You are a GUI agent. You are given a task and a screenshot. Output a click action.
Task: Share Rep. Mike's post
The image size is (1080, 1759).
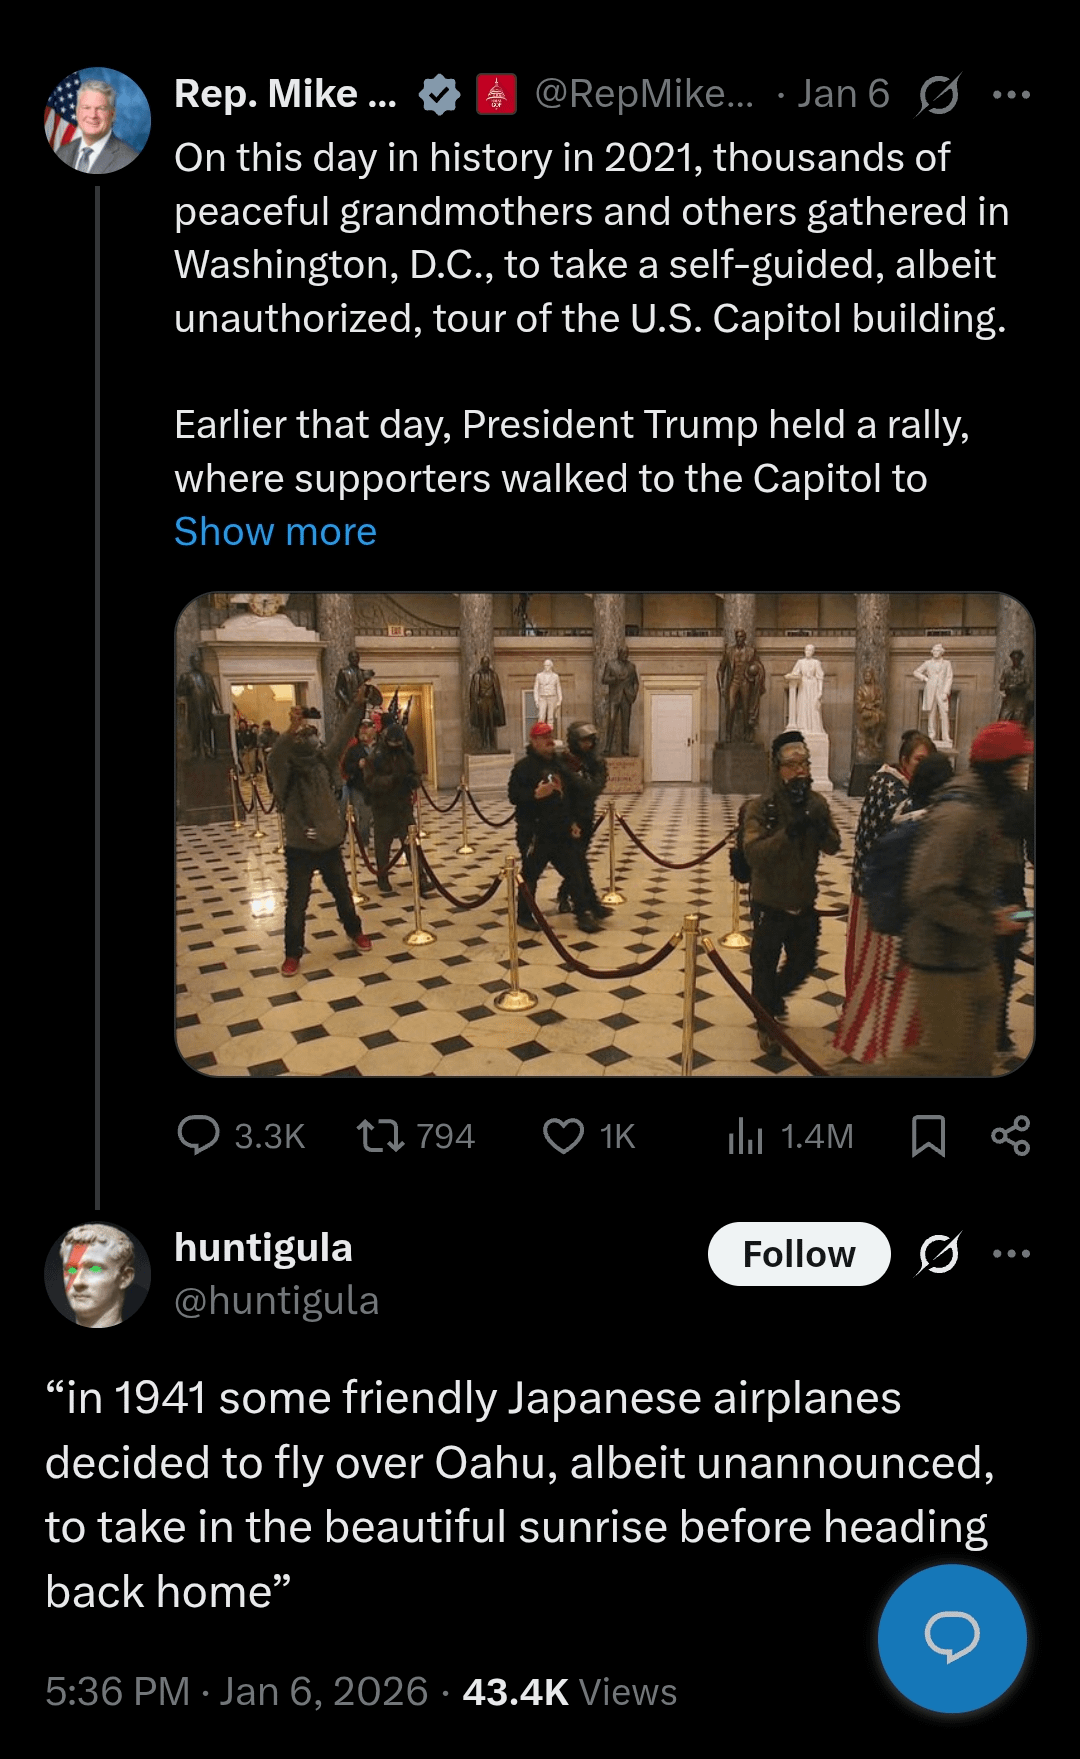[1010, 1135]
